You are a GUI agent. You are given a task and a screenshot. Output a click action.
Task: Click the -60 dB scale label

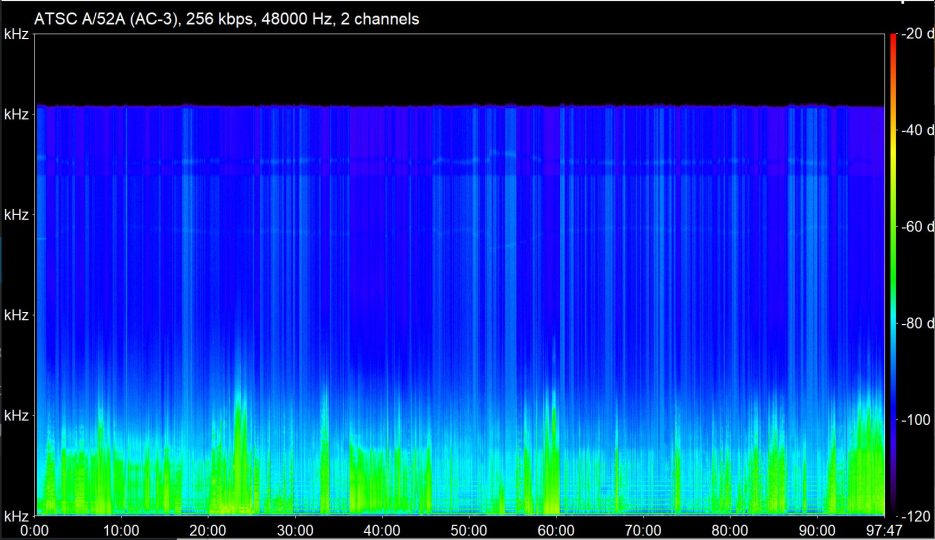[917, 226]
